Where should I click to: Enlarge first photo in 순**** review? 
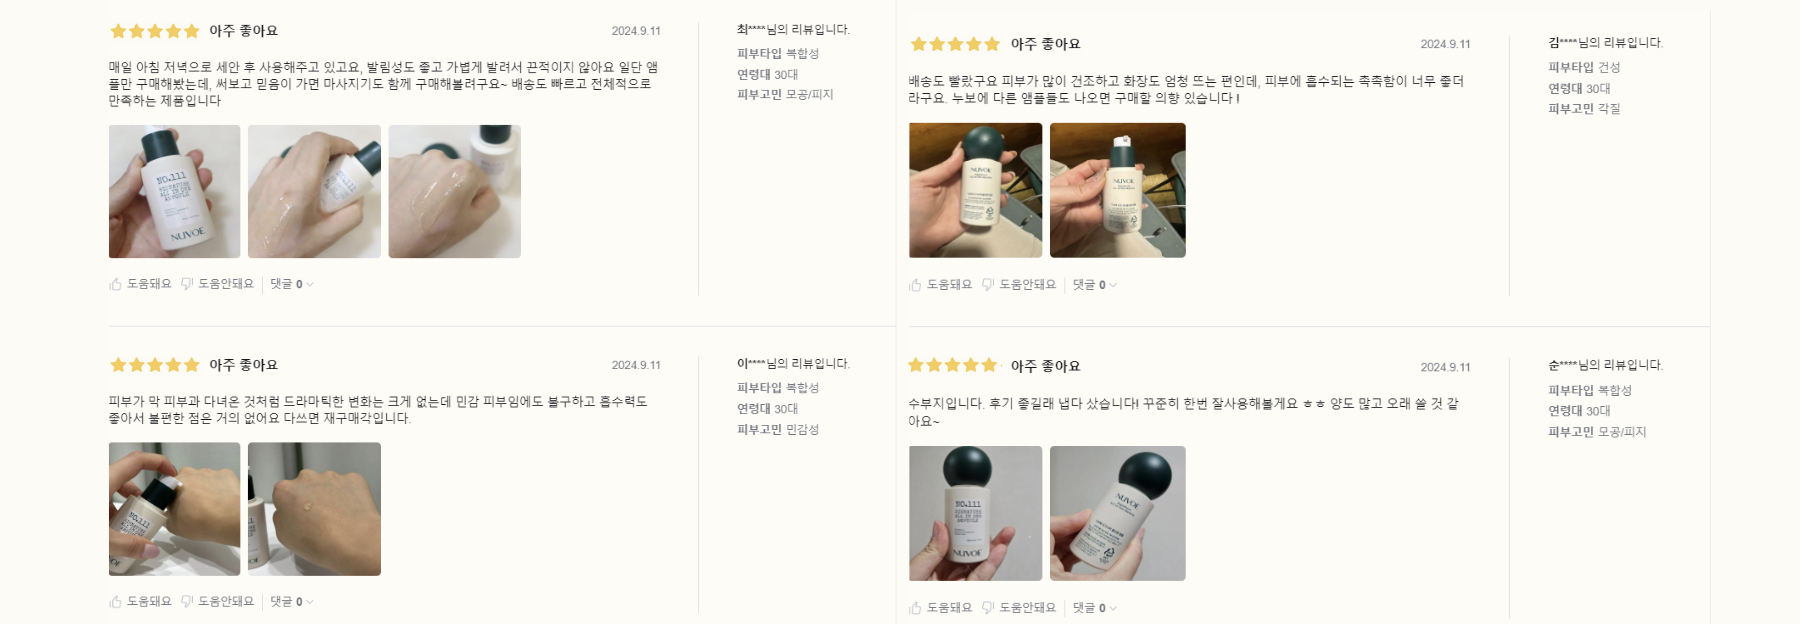pos(976,513)
